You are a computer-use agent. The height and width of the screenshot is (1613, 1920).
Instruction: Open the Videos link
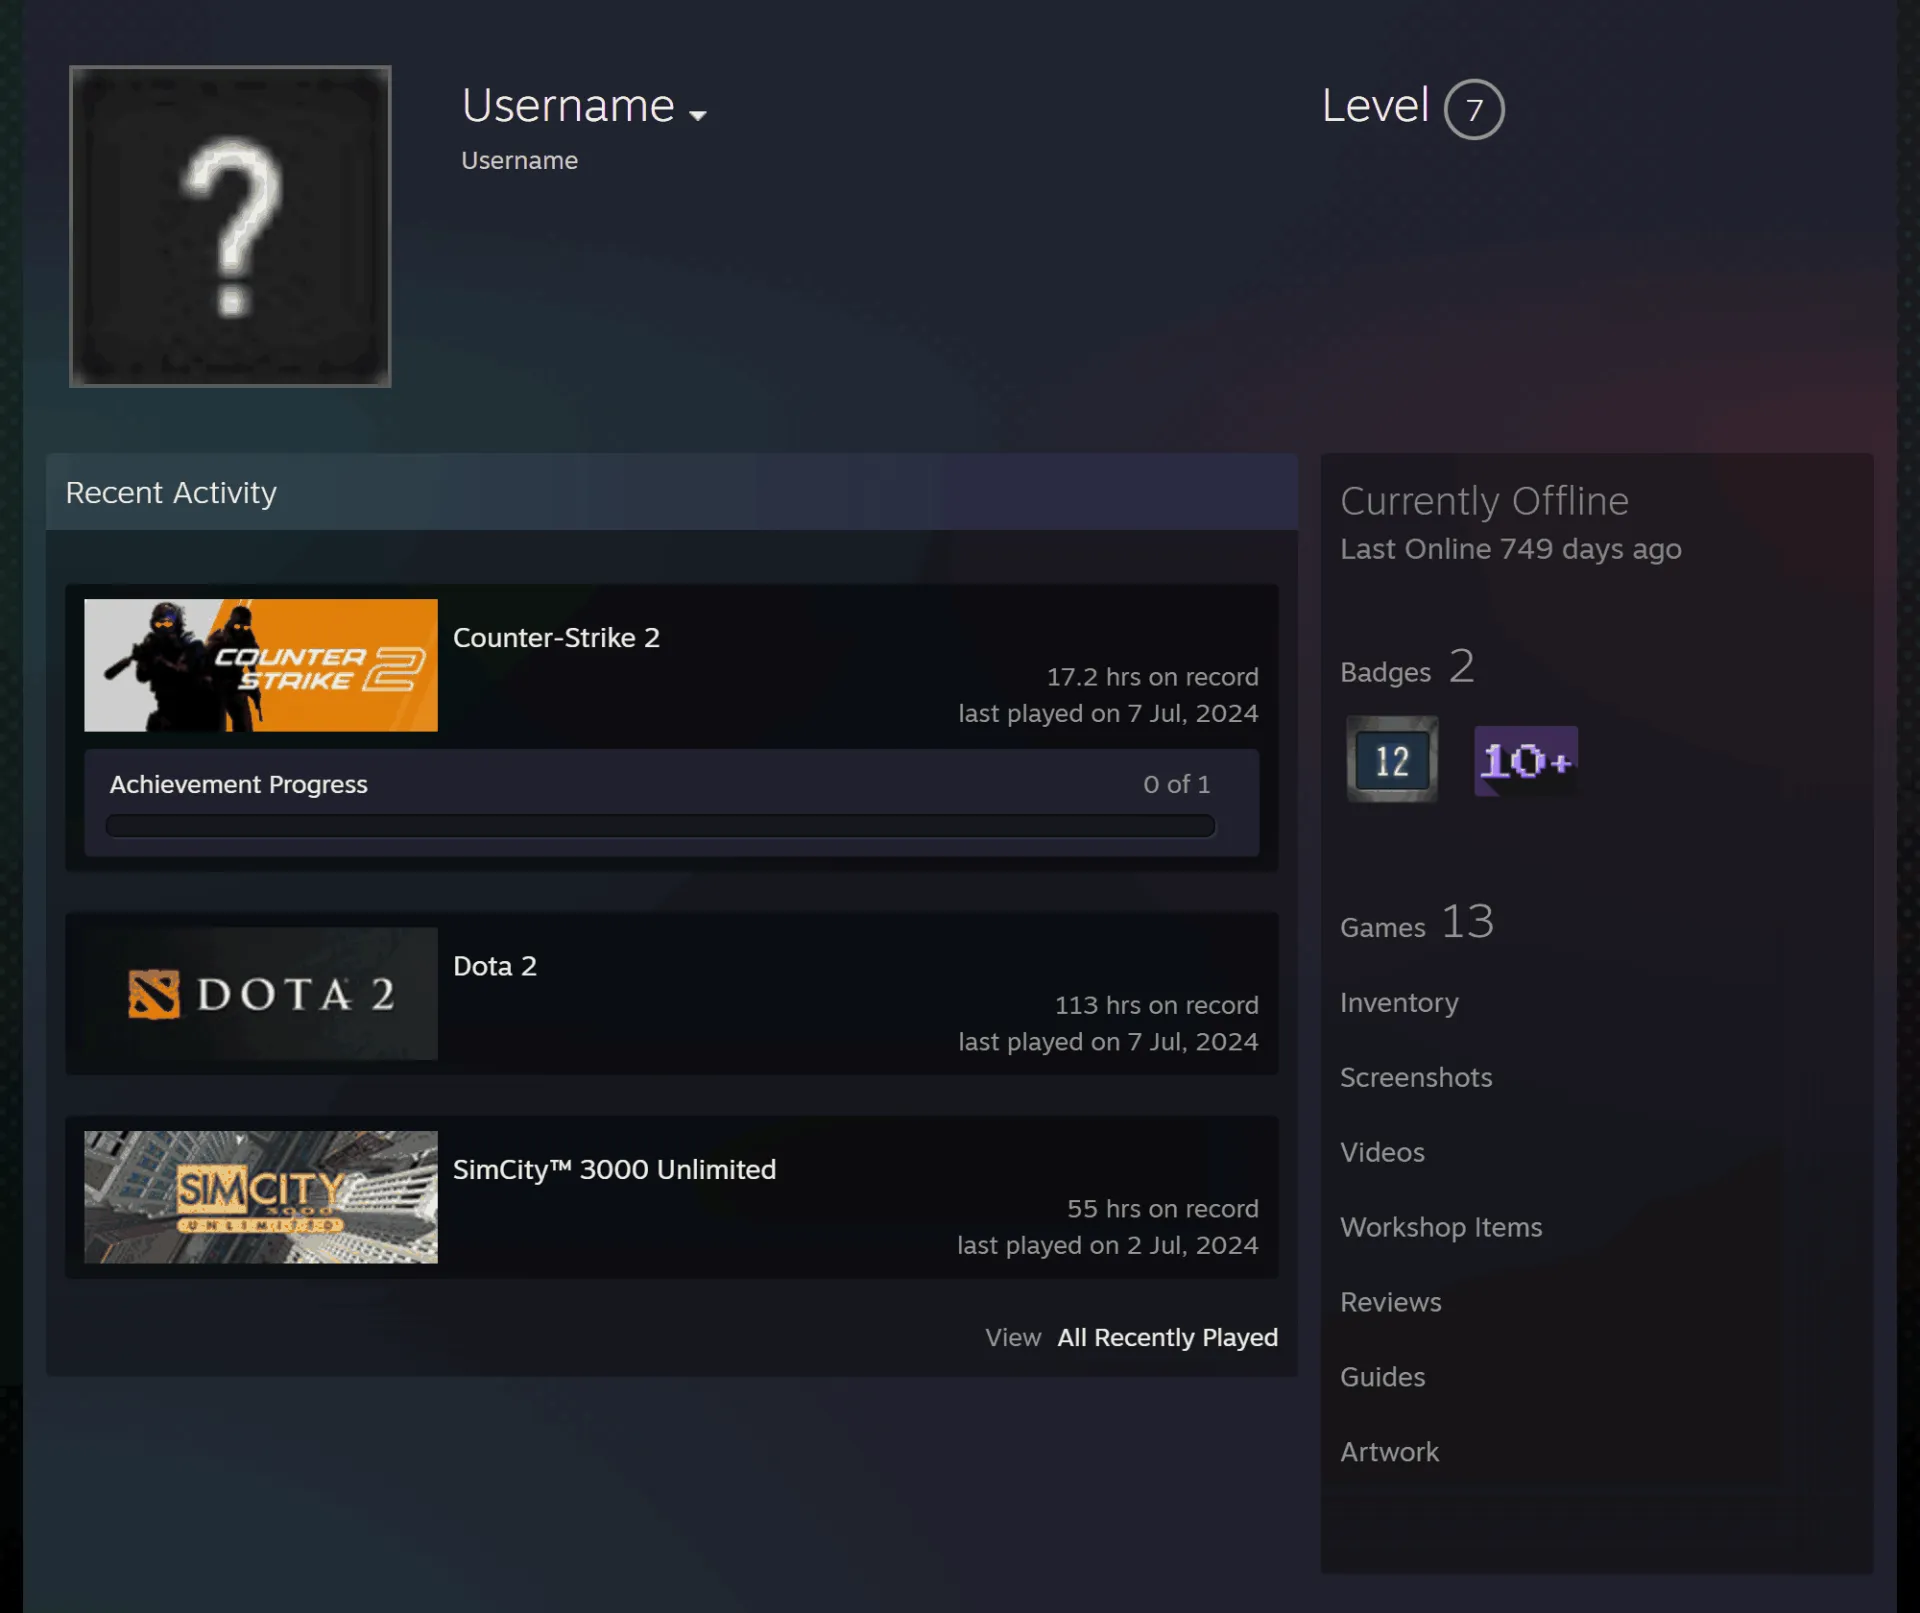[x=1382, y=1153]
